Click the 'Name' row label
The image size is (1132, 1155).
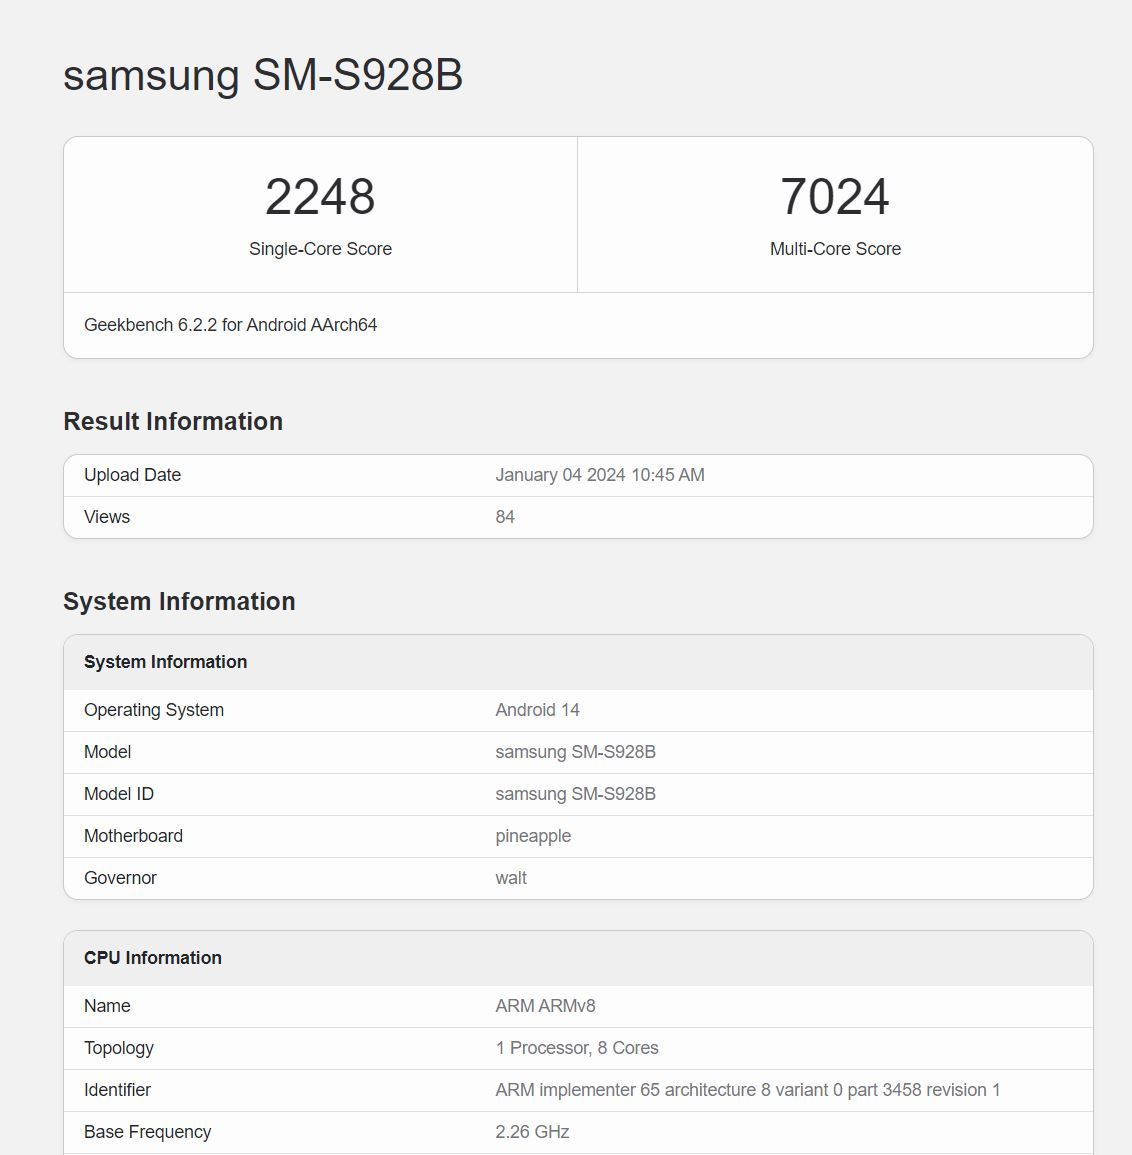pyautogui.click(x=107, y=1006)
